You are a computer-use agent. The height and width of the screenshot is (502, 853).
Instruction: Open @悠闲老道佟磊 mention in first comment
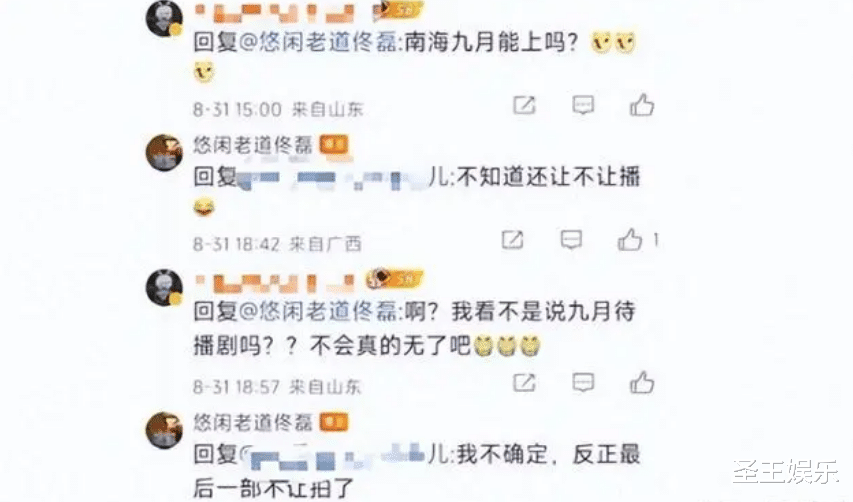(319, 42)
